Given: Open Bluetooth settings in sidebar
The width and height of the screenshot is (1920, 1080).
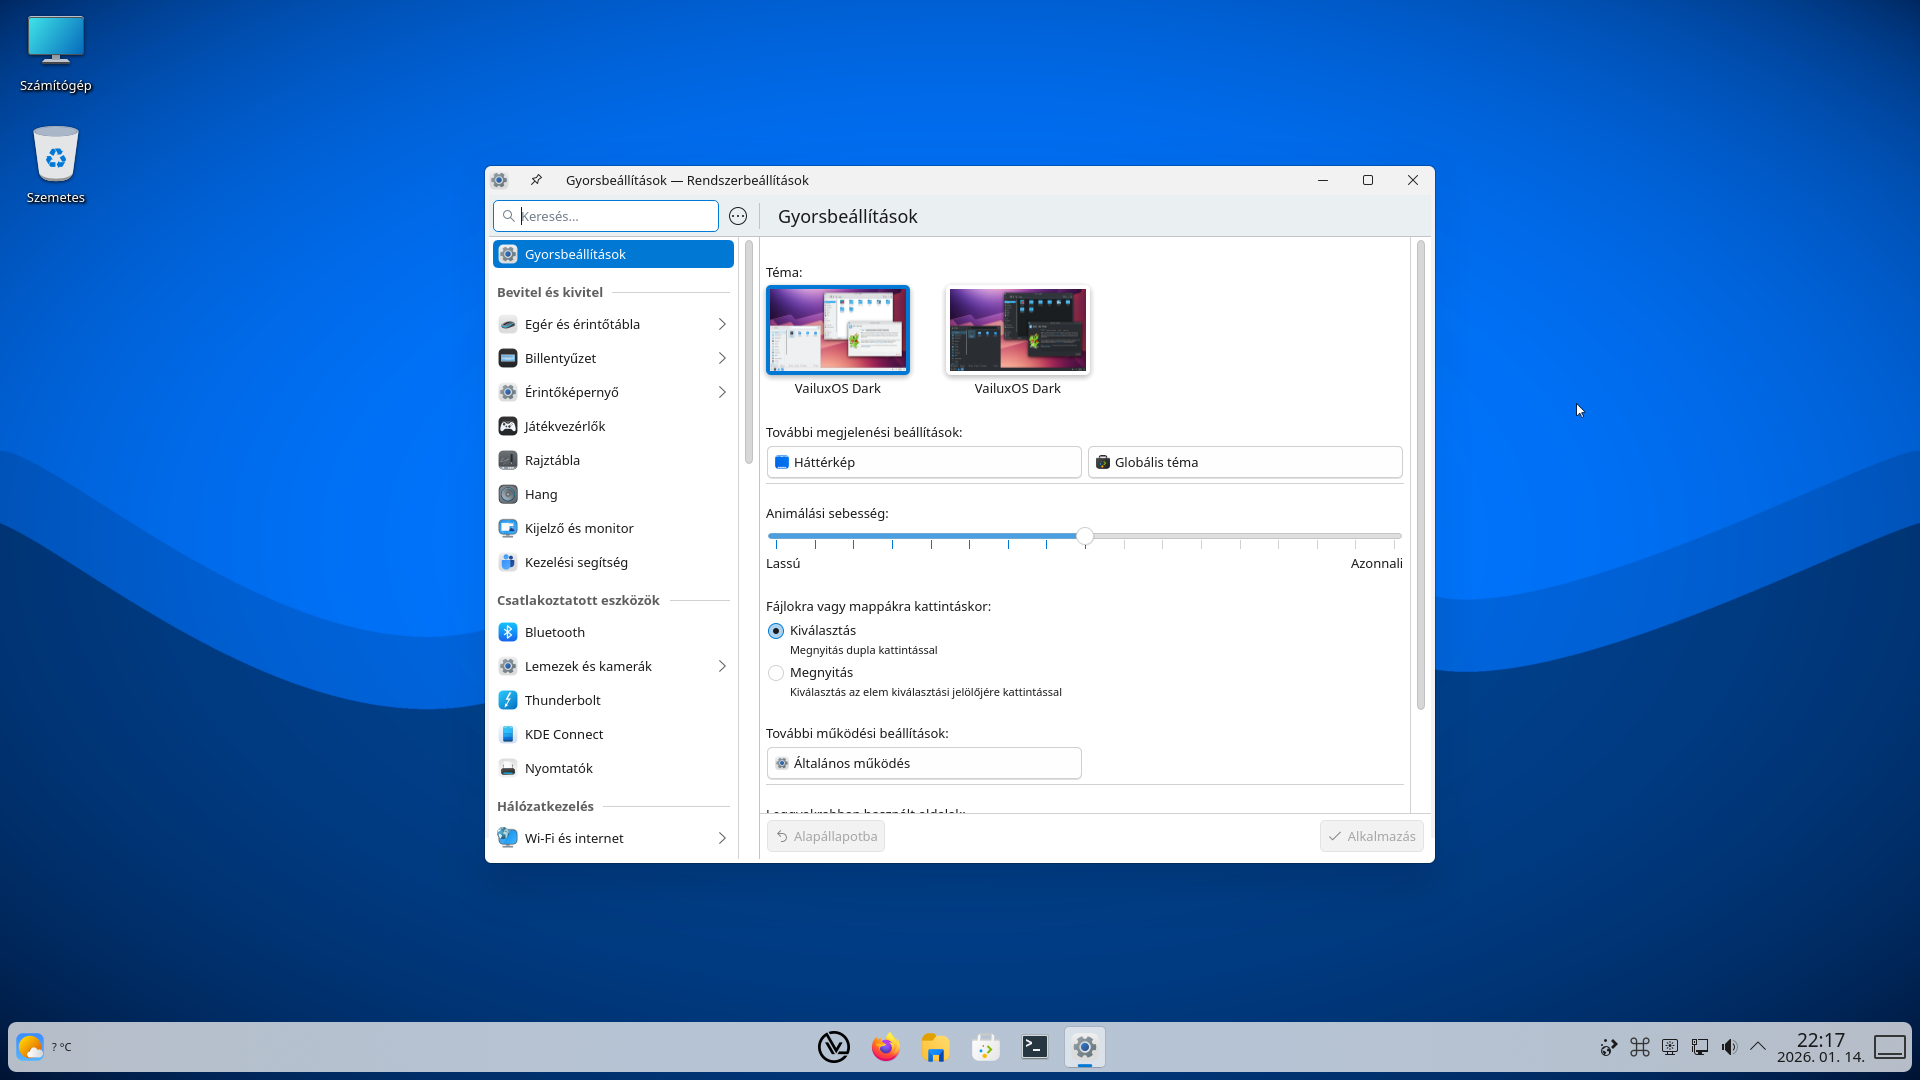Looking at the screenshot, I should pyautogui.click(x=555, y=632).
